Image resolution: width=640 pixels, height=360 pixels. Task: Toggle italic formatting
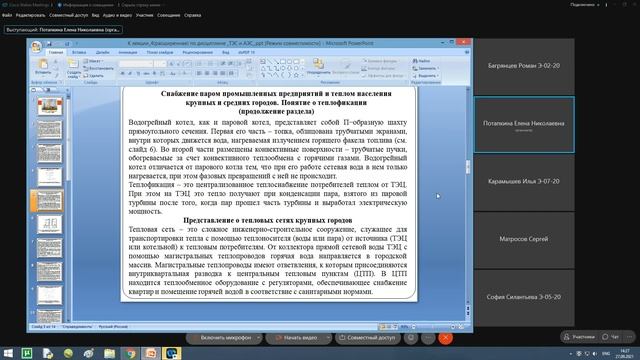[130, 73]
